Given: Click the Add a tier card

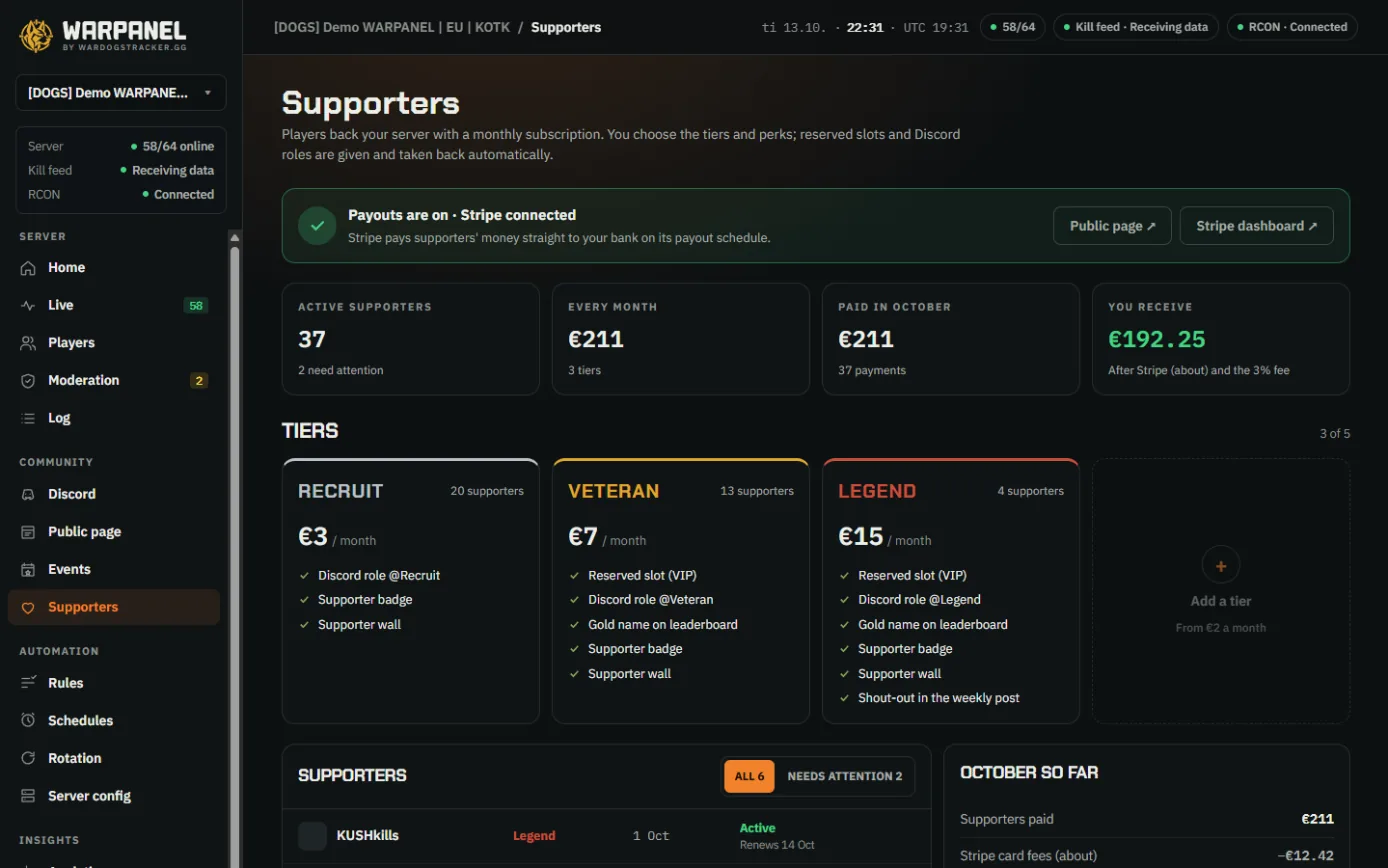Looking at the screenshot, I should (x=1221, y=591).
